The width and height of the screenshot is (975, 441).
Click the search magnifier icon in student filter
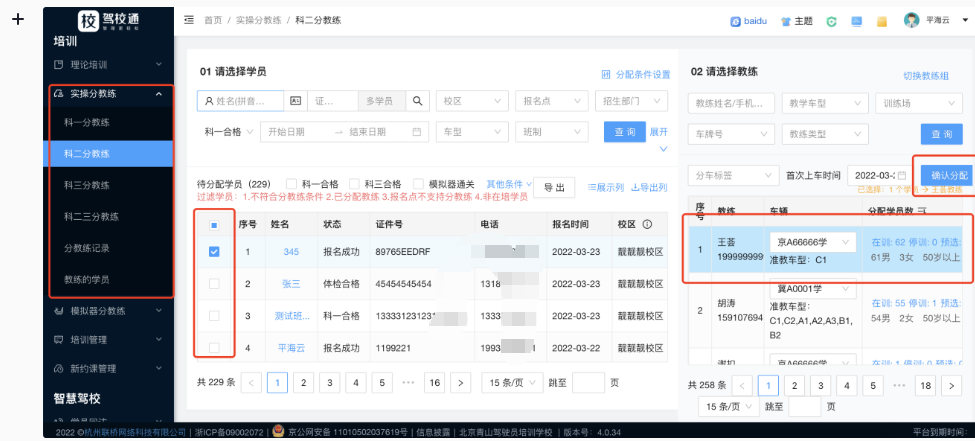click(x=419, y=101)
